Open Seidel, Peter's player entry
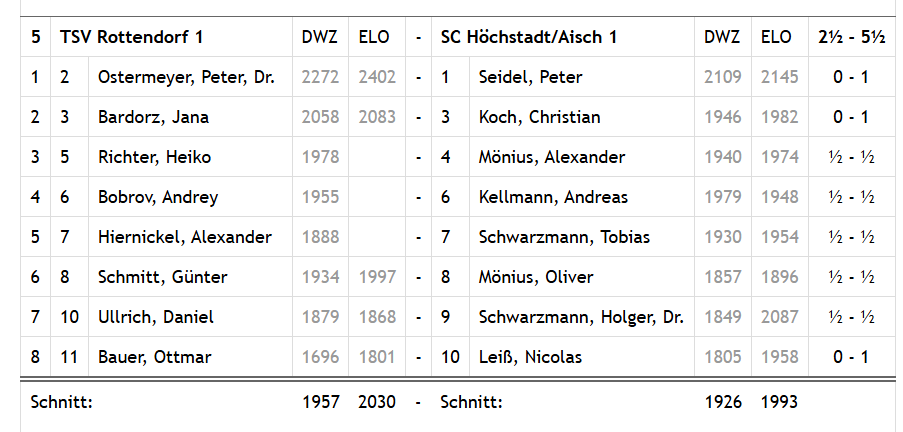This screenshot has width=903, height=432. click(x=530, y=77)
